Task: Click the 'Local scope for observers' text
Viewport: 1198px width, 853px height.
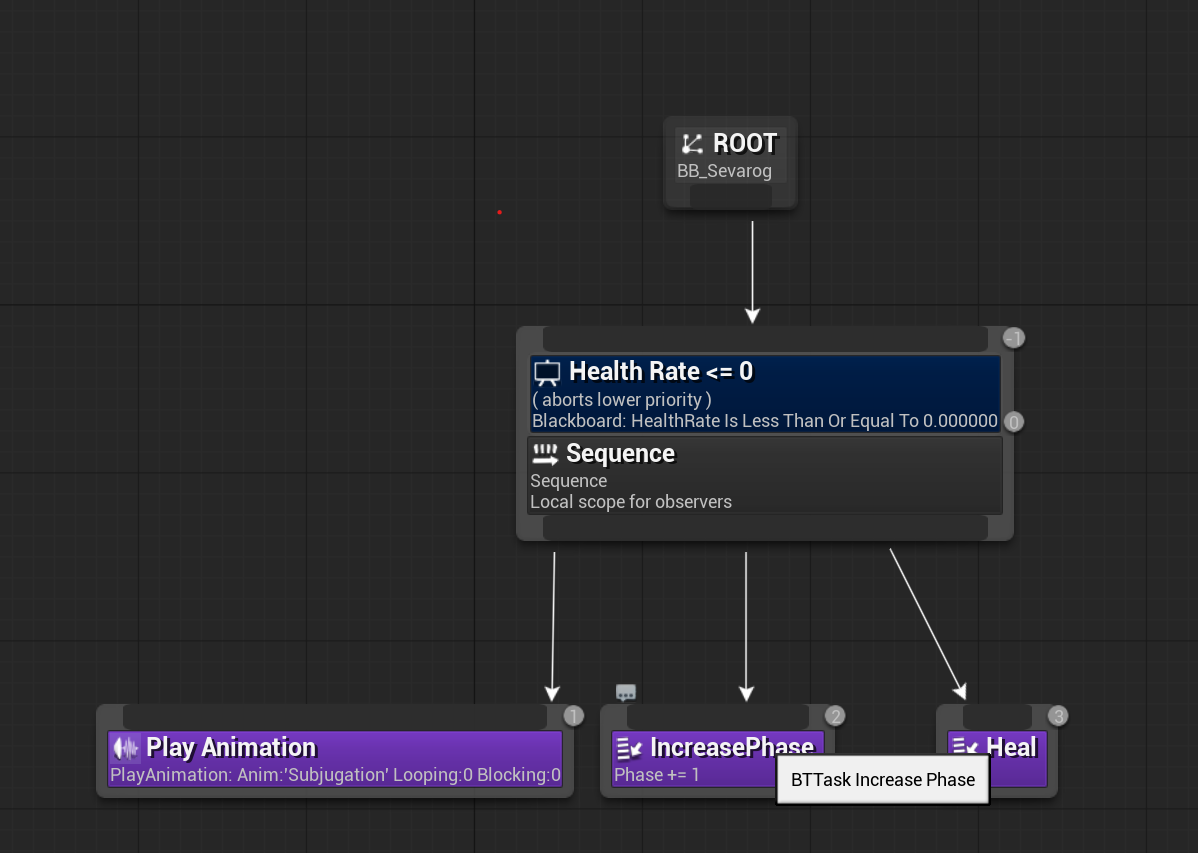Action: point(631,502)
